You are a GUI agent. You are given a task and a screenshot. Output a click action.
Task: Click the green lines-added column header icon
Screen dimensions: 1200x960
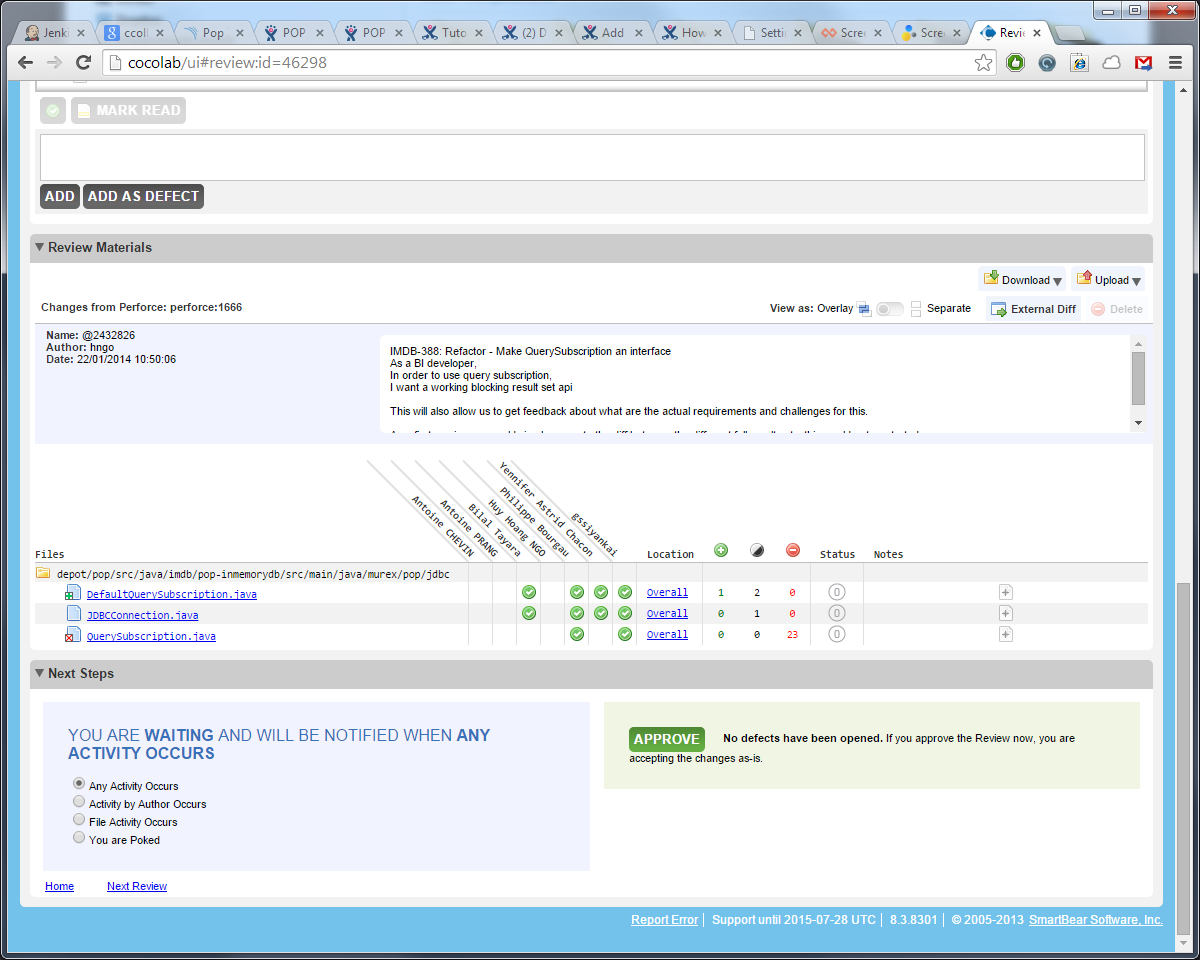tap(721, 550)
